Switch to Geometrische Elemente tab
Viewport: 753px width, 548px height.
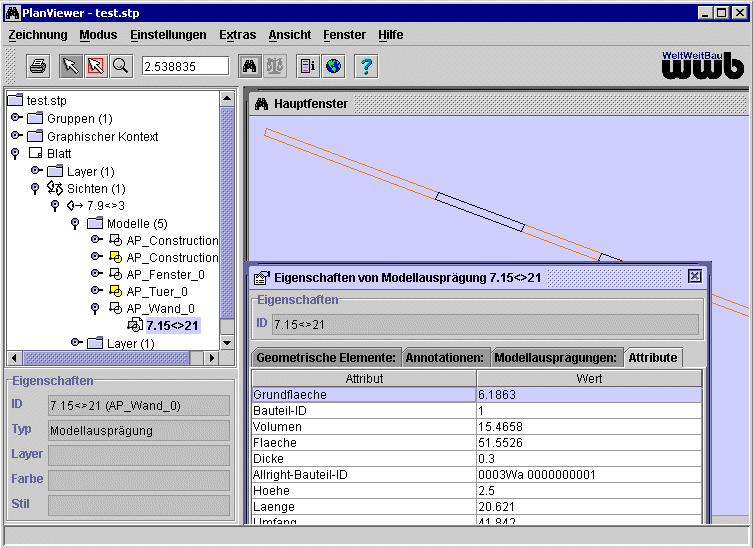[326, 358]
